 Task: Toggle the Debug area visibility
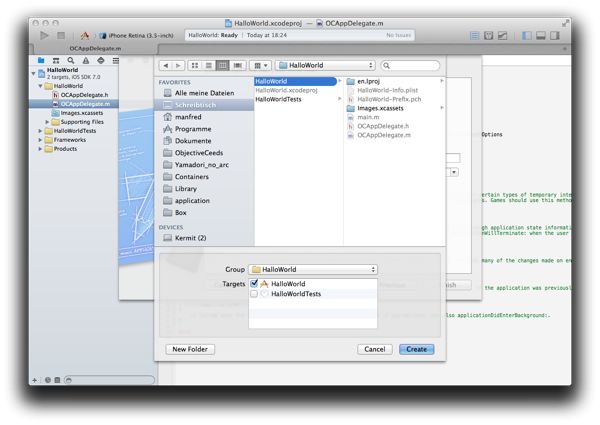tap(541, 36)
